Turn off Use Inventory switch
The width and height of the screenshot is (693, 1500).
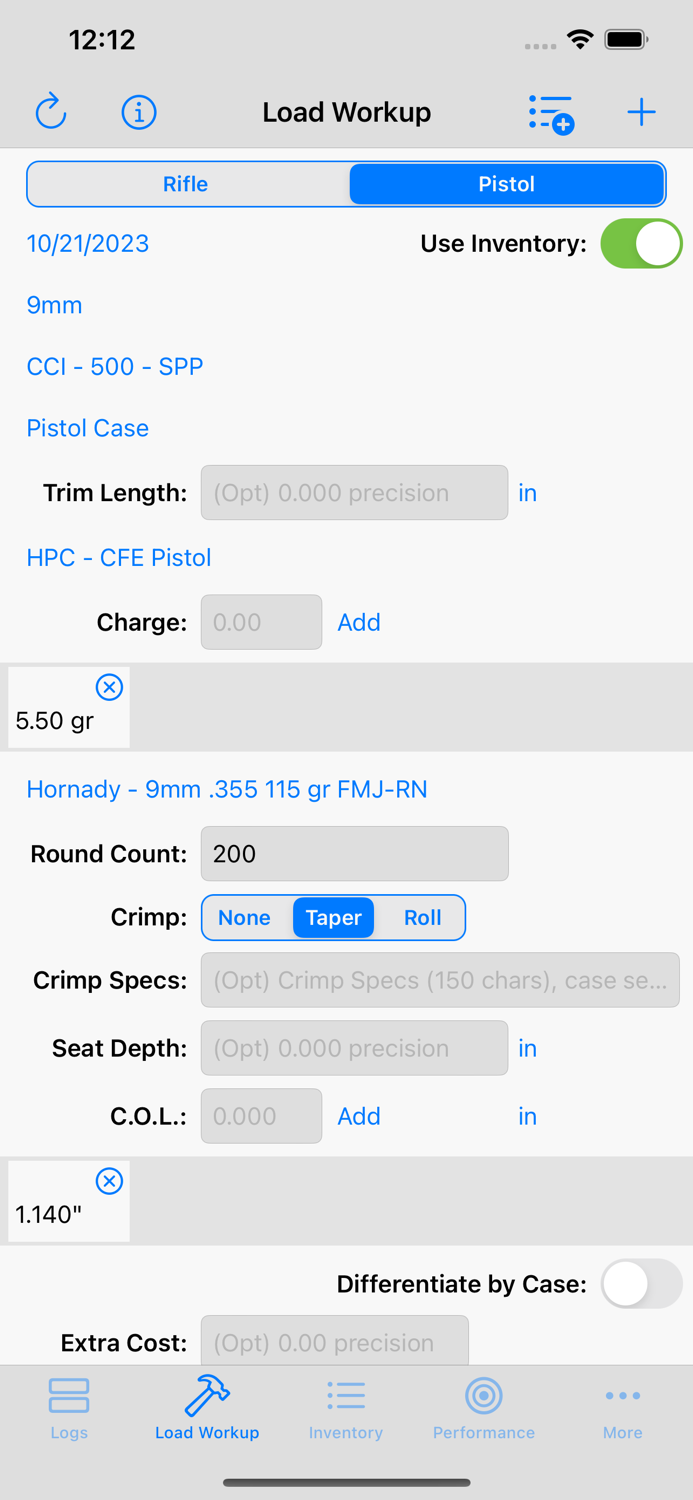(x=640, y=244)
